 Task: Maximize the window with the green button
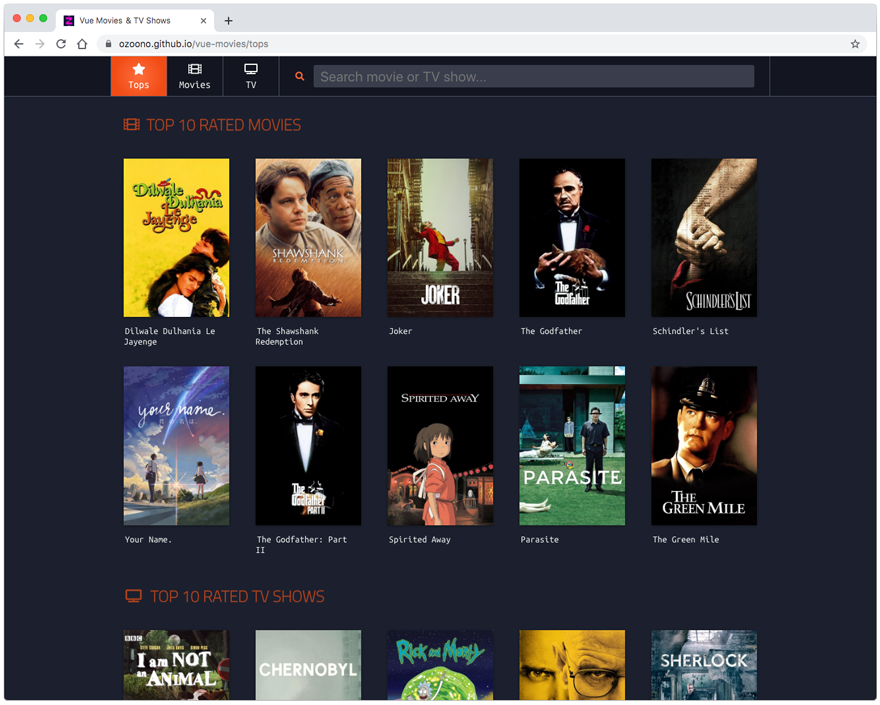tap(43, 19)
